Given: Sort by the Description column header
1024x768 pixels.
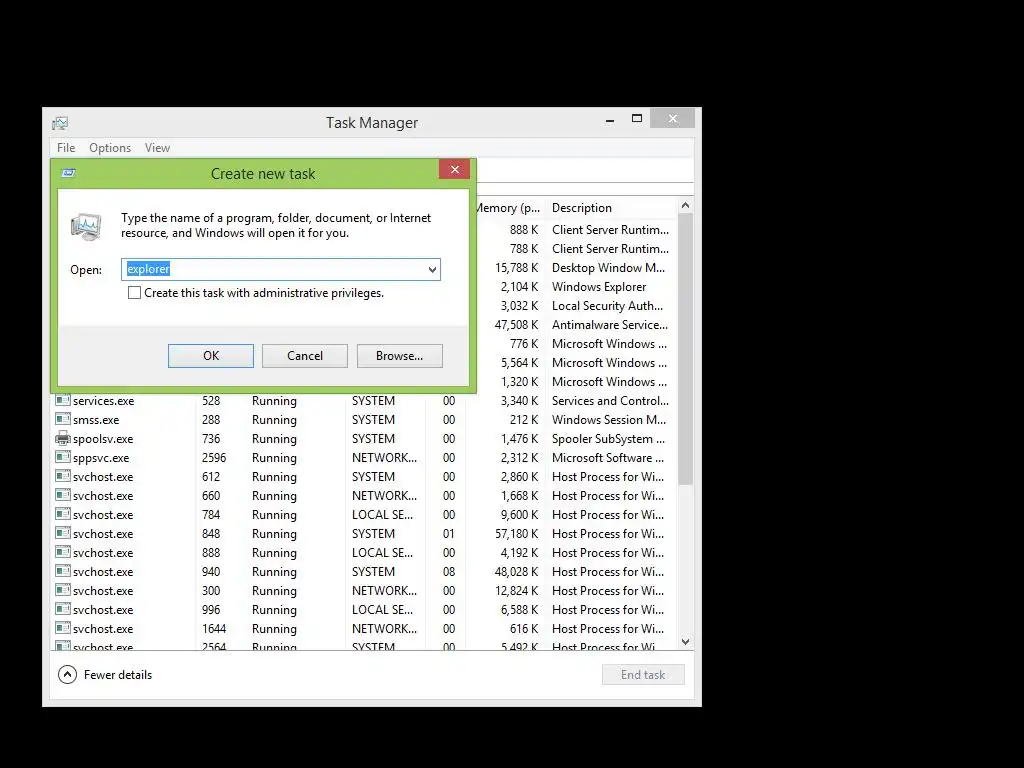Looking at the screenshot, I should 582,208.
